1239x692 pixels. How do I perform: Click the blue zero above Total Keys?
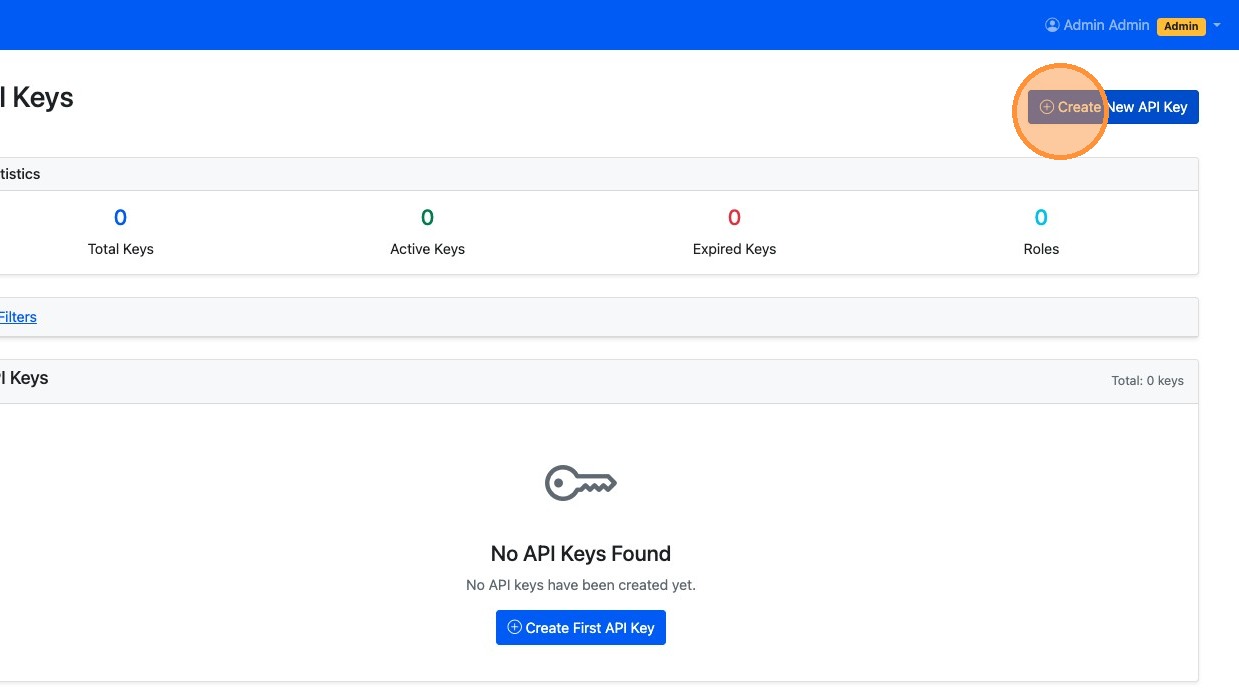(x=121, y=217)
